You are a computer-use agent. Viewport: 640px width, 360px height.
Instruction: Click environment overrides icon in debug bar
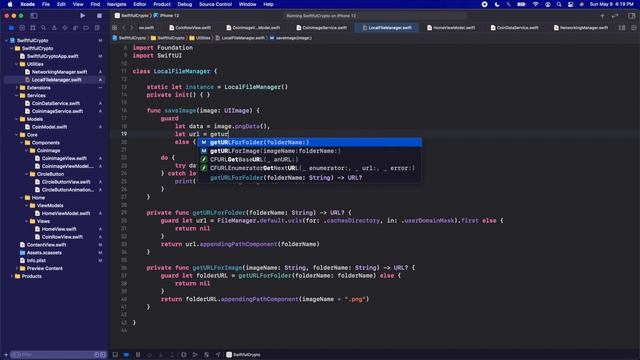coord(207,355)
